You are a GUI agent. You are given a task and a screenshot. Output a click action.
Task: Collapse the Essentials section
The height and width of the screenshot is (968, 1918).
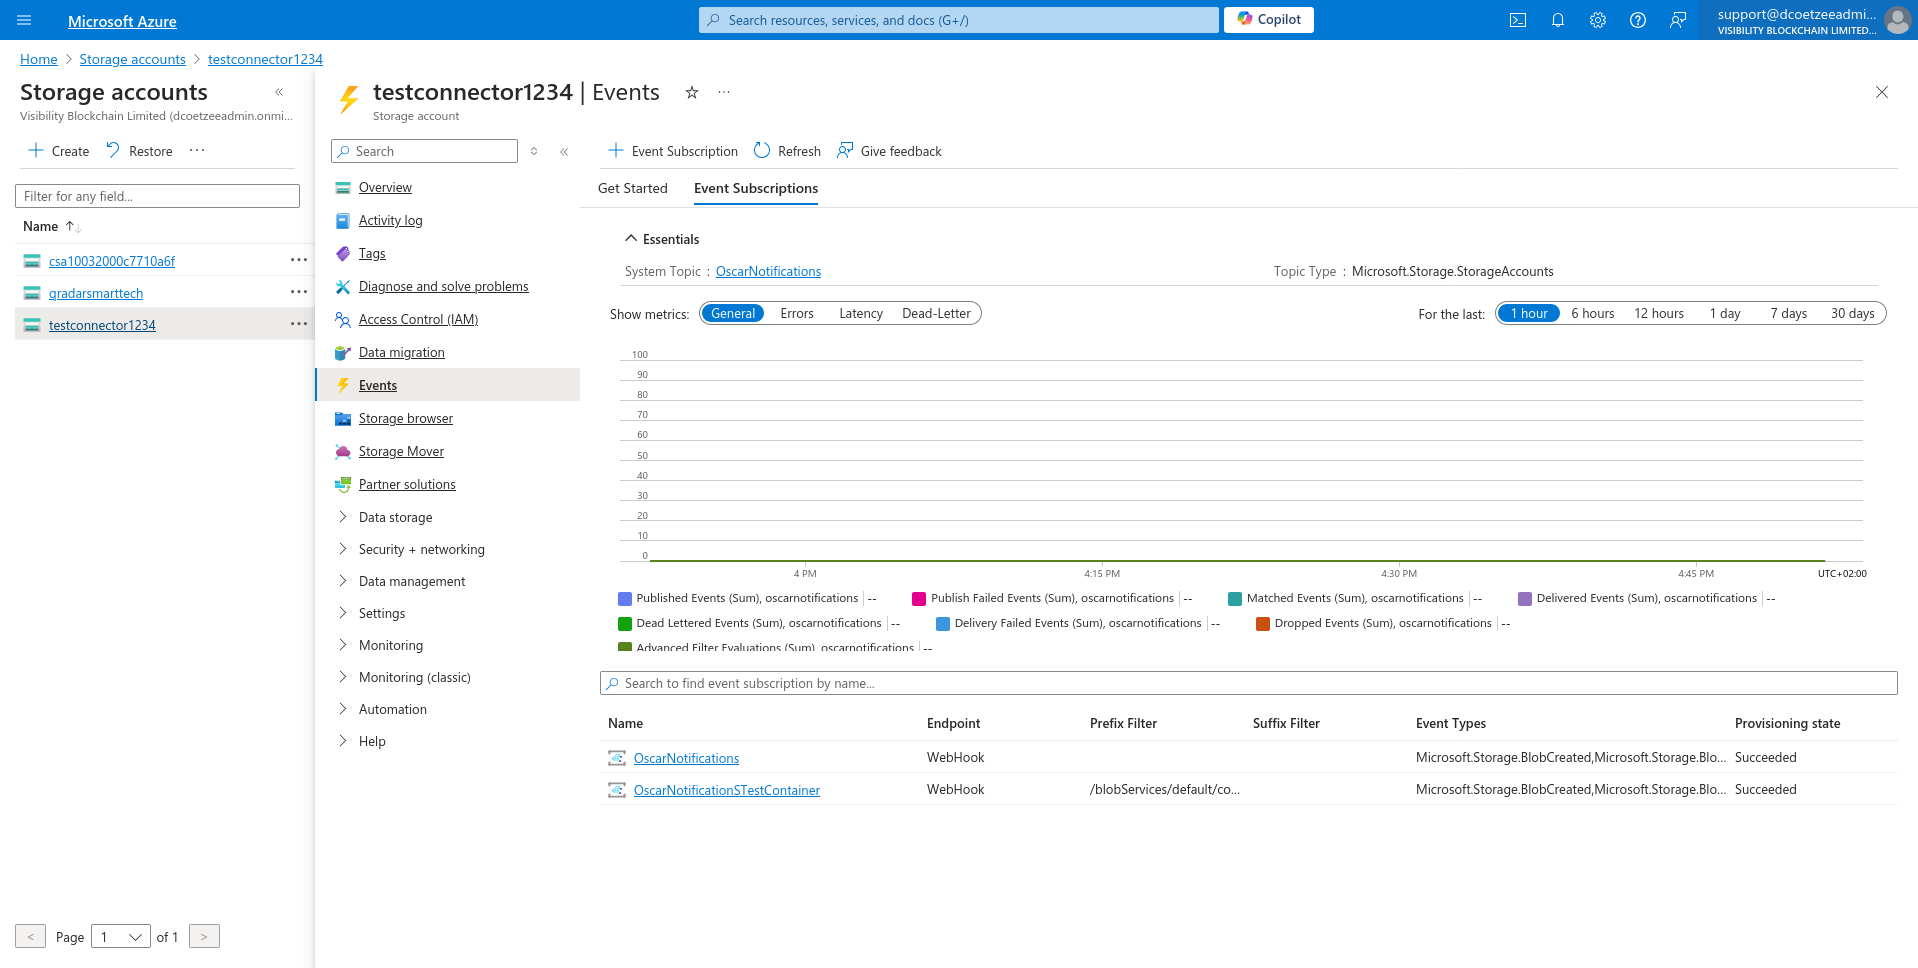pyautogui.click(x=631, y=239)
